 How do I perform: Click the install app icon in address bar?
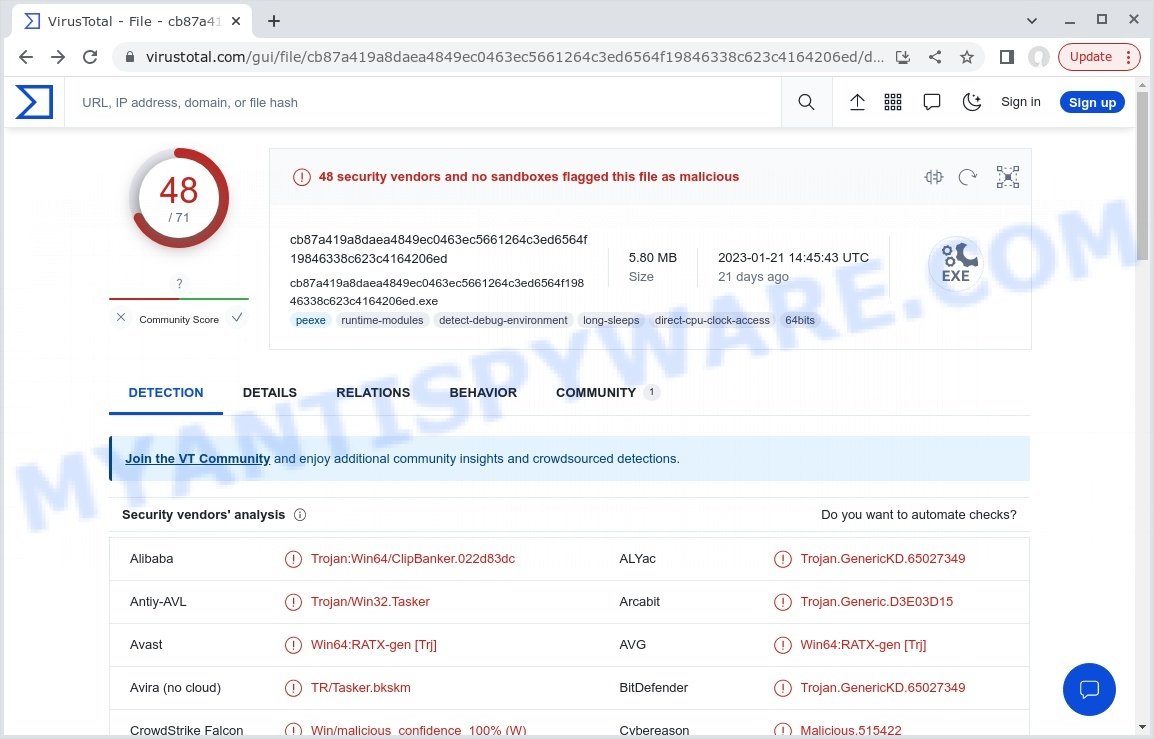[x=903, y=57]
